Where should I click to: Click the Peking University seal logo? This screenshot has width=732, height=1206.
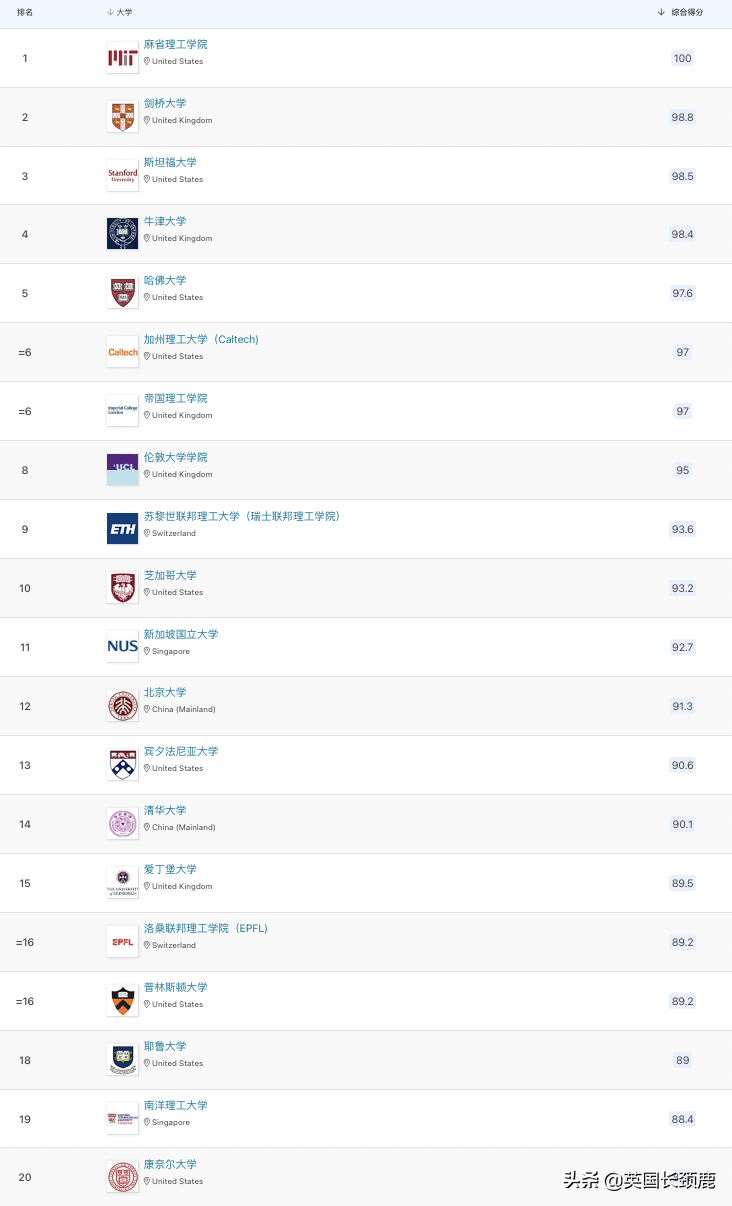coord(122,706)
